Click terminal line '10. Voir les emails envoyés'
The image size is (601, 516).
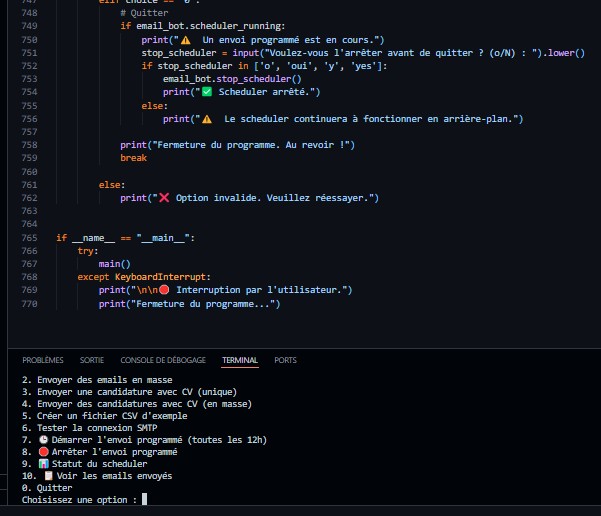97,475
